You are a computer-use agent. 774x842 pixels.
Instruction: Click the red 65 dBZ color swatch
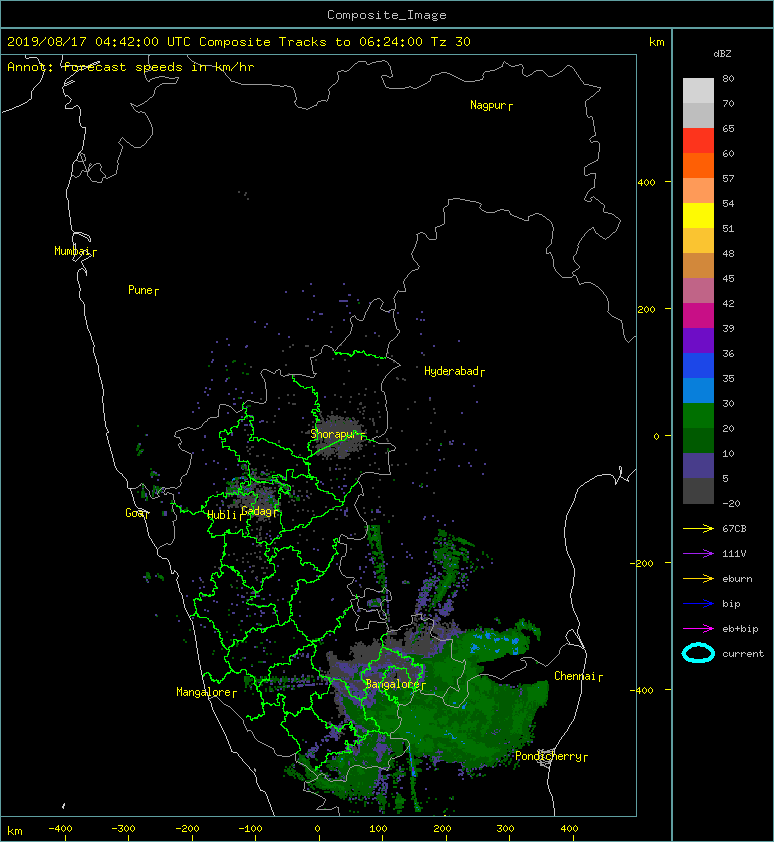coord(698,140)
